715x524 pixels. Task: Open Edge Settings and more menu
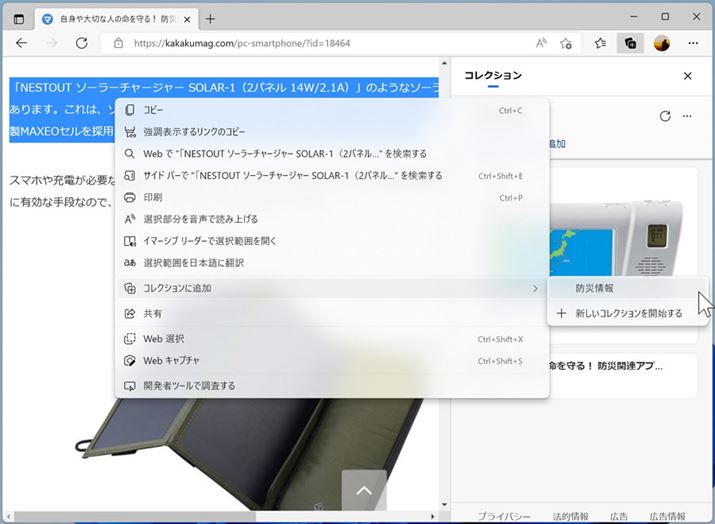(693, 43)
